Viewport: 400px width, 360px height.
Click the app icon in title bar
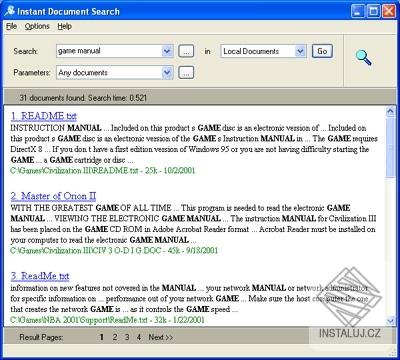click(x=9, y=11)
